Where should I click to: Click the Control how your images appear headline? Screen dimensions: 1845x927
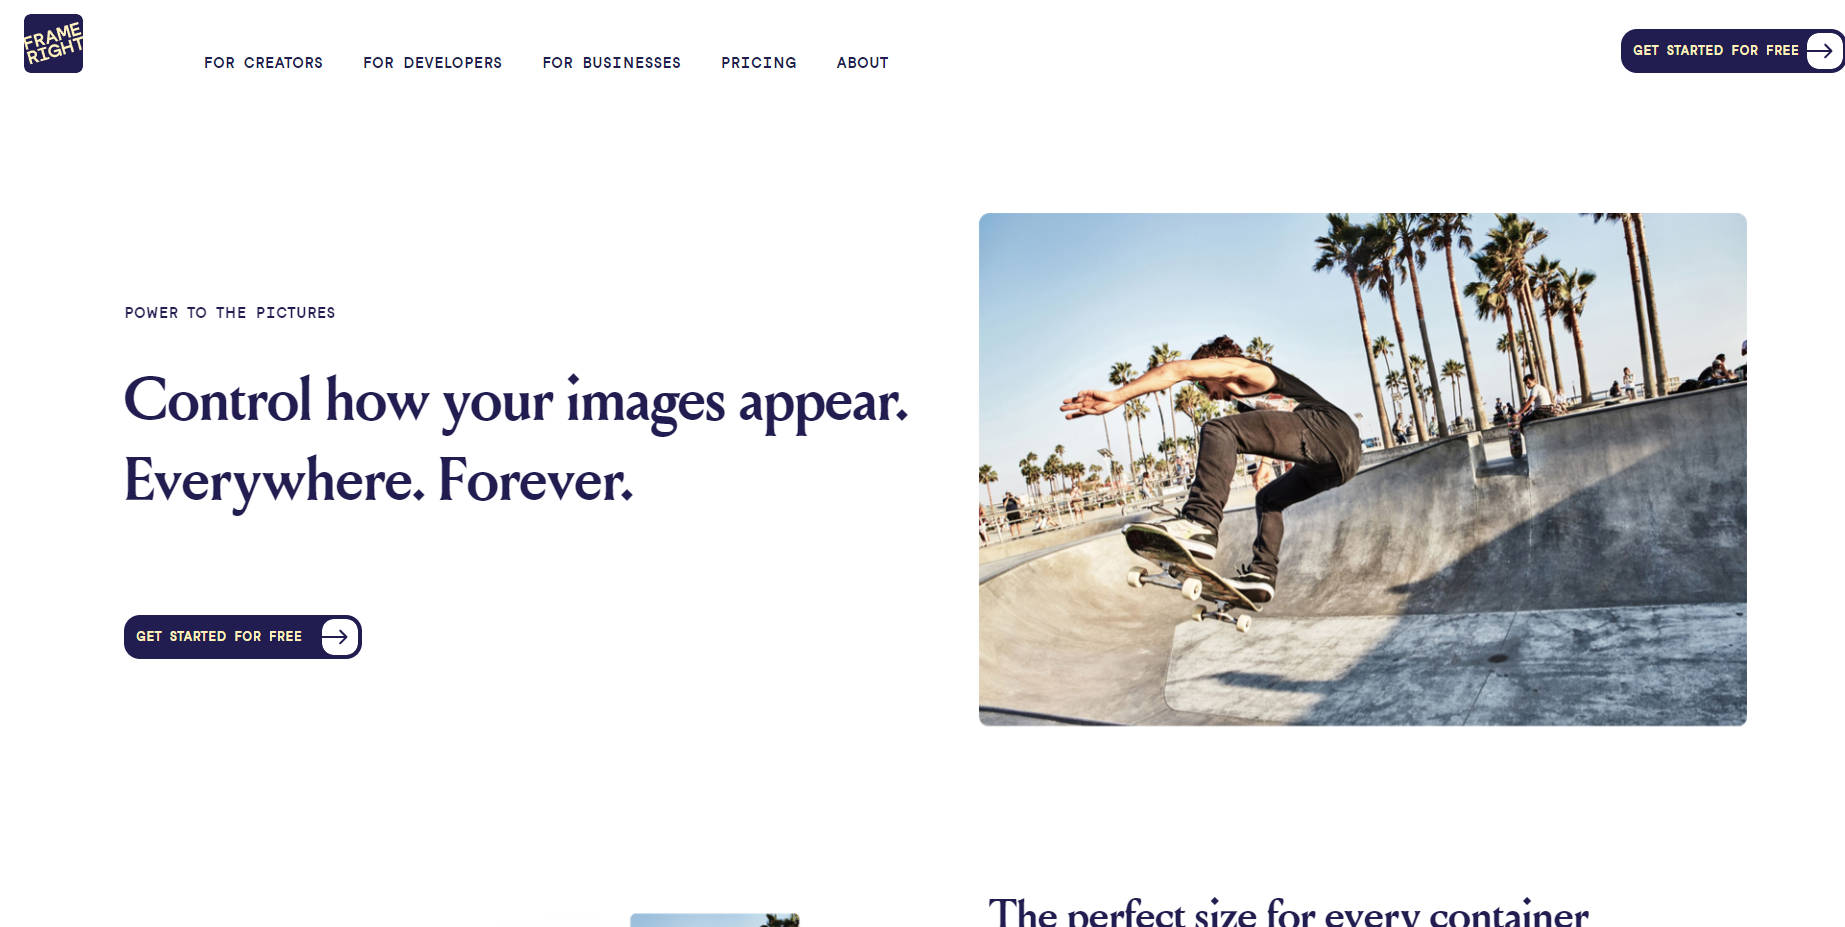[x=516, y=401]
